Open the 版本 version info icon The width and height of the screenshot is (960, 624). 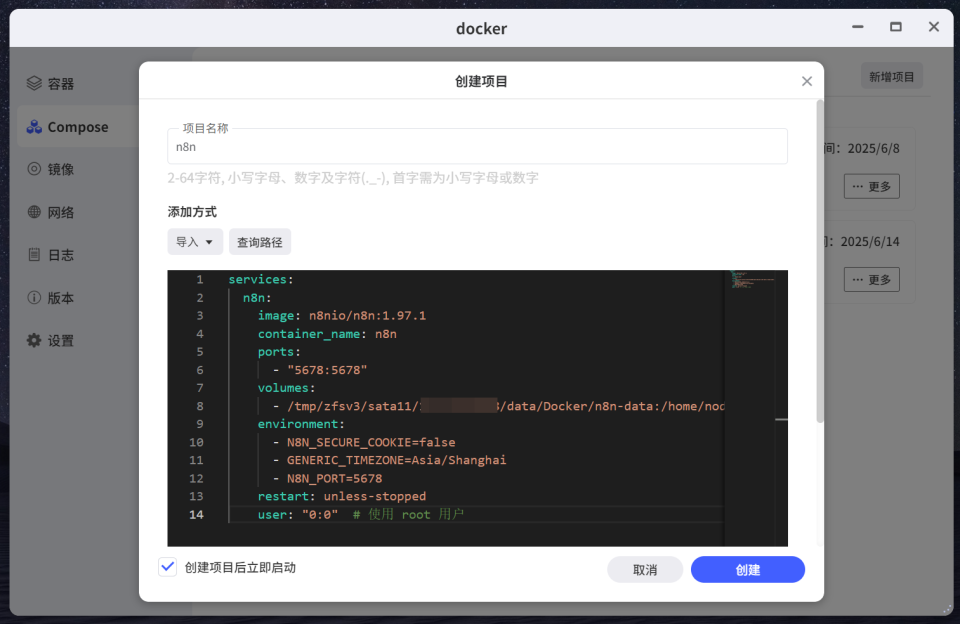point(34,298)
